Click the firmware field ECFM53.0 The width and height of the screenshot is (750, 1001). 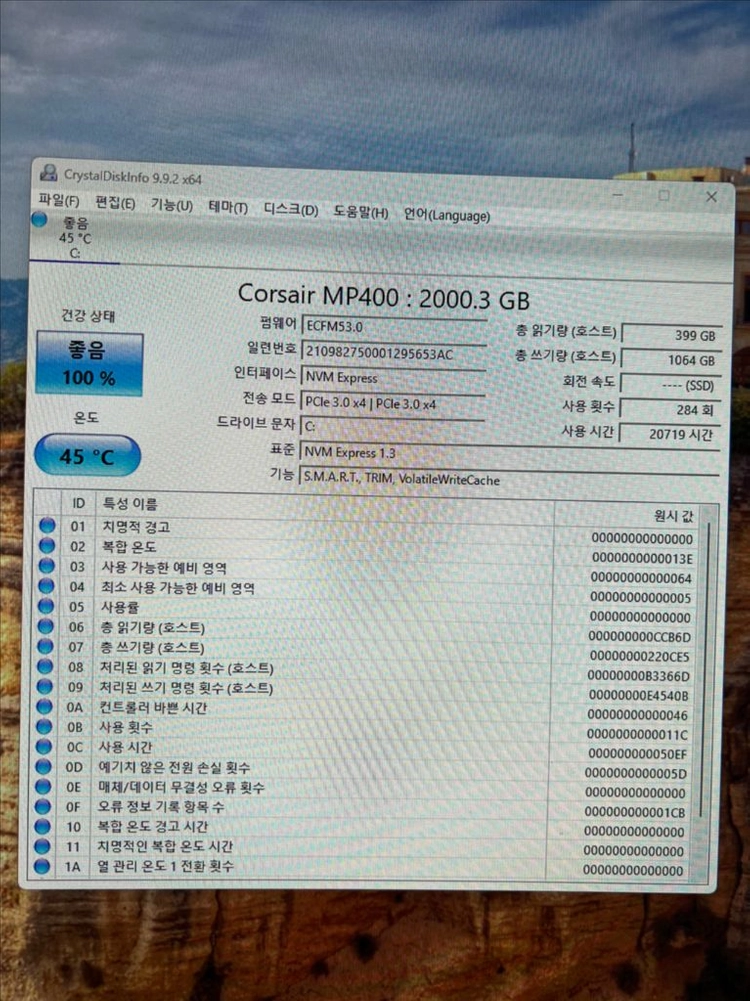(393, 326)
